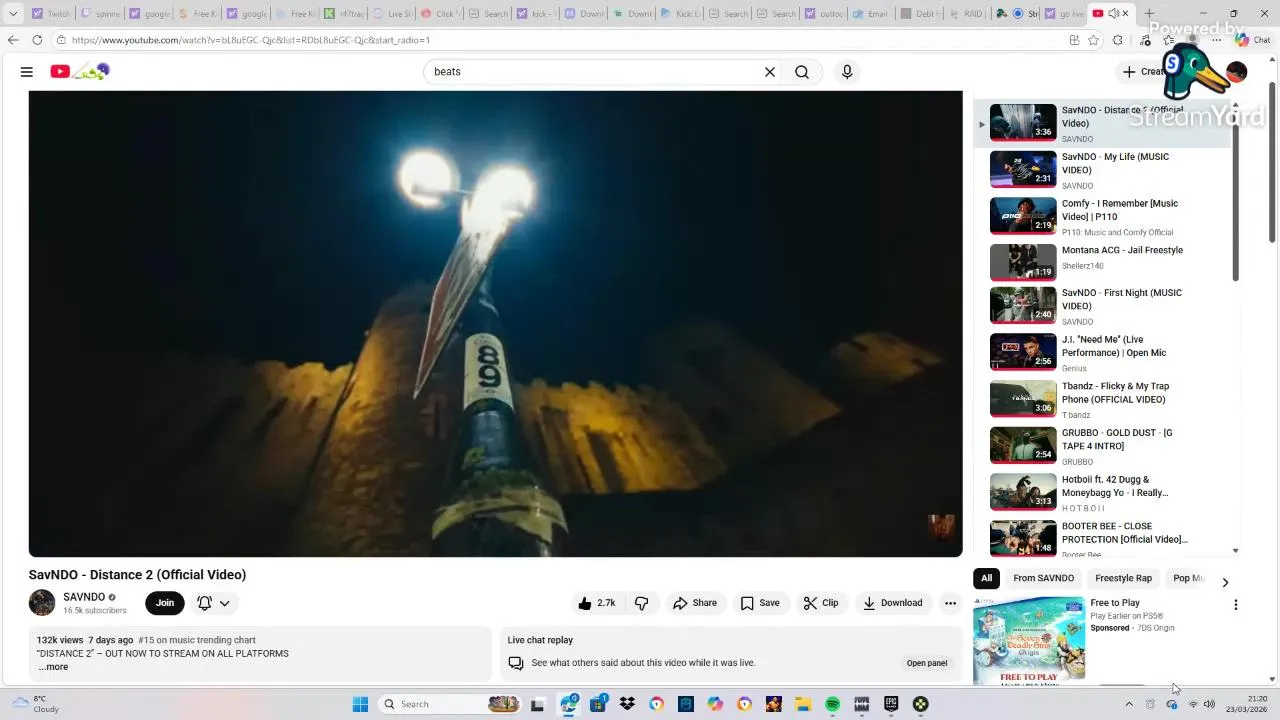Follow the #15 on music trending chart link

(x=197, y=640)
